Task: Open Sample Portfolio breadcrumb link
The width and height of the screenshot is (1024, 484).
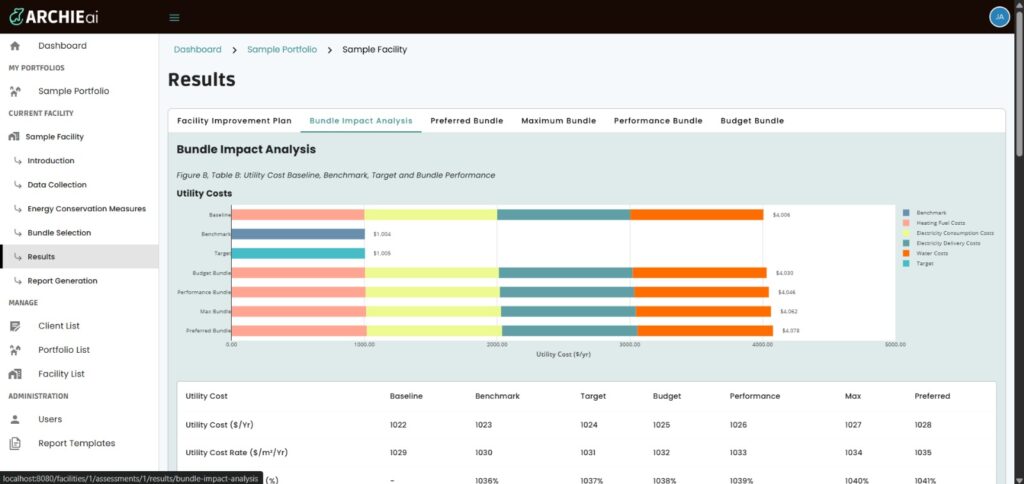Action: (x=282, y=49)
